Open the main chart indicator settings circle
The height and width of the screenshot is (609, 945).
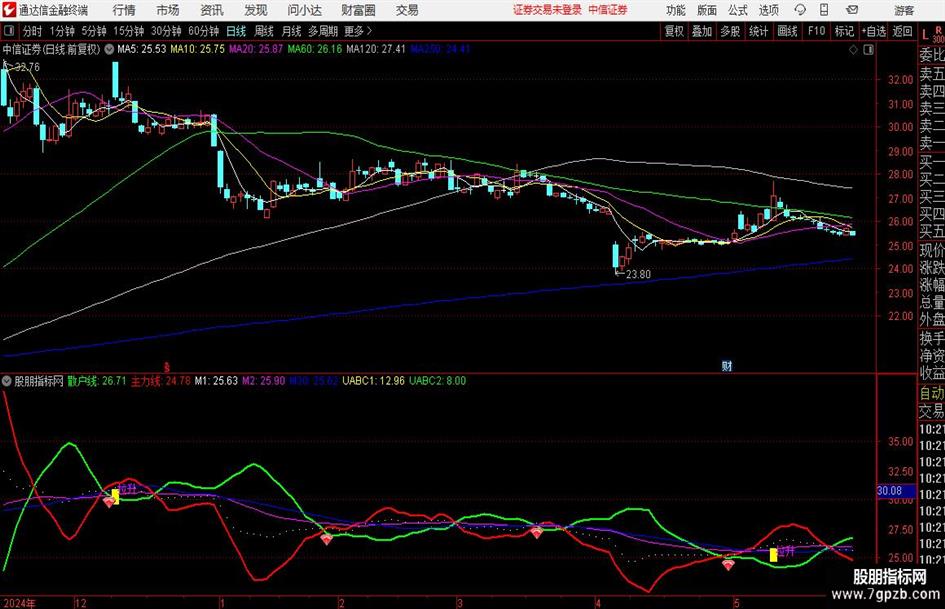coord(109,49)
